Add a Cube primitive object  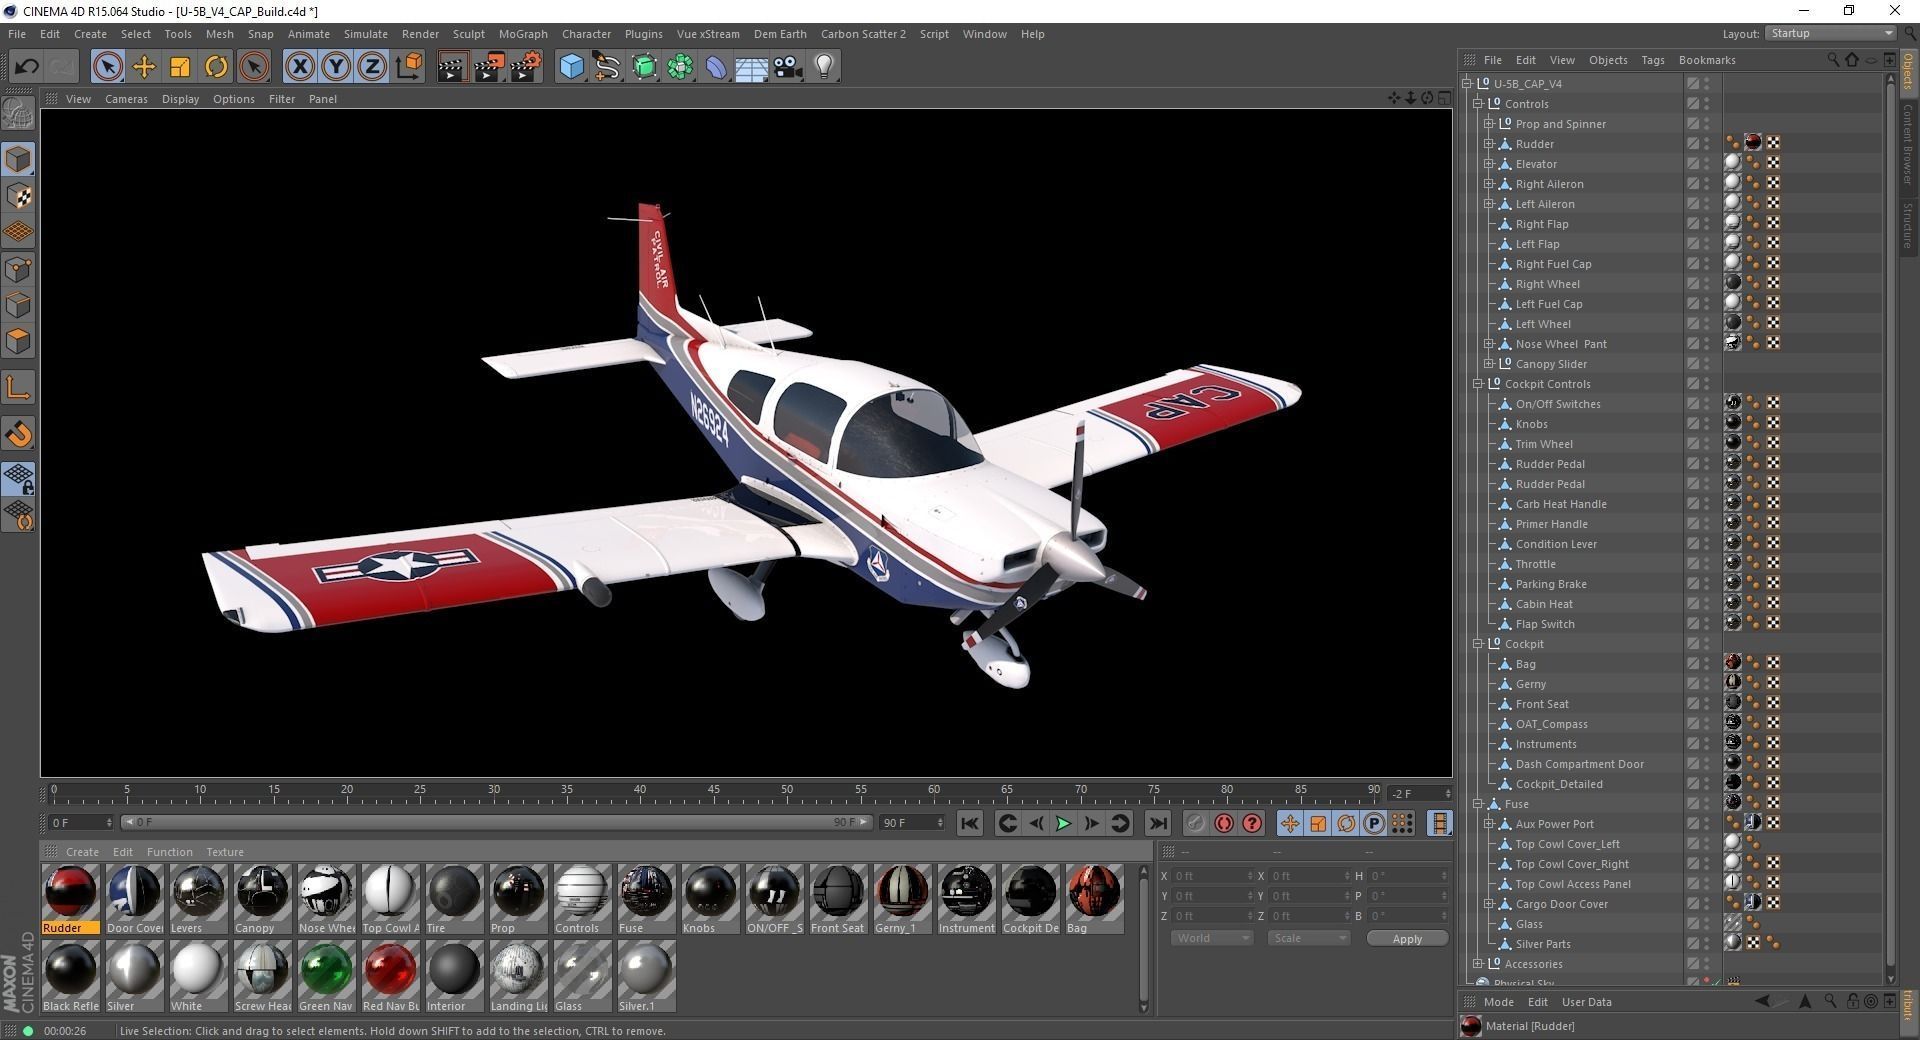(572, 67)
